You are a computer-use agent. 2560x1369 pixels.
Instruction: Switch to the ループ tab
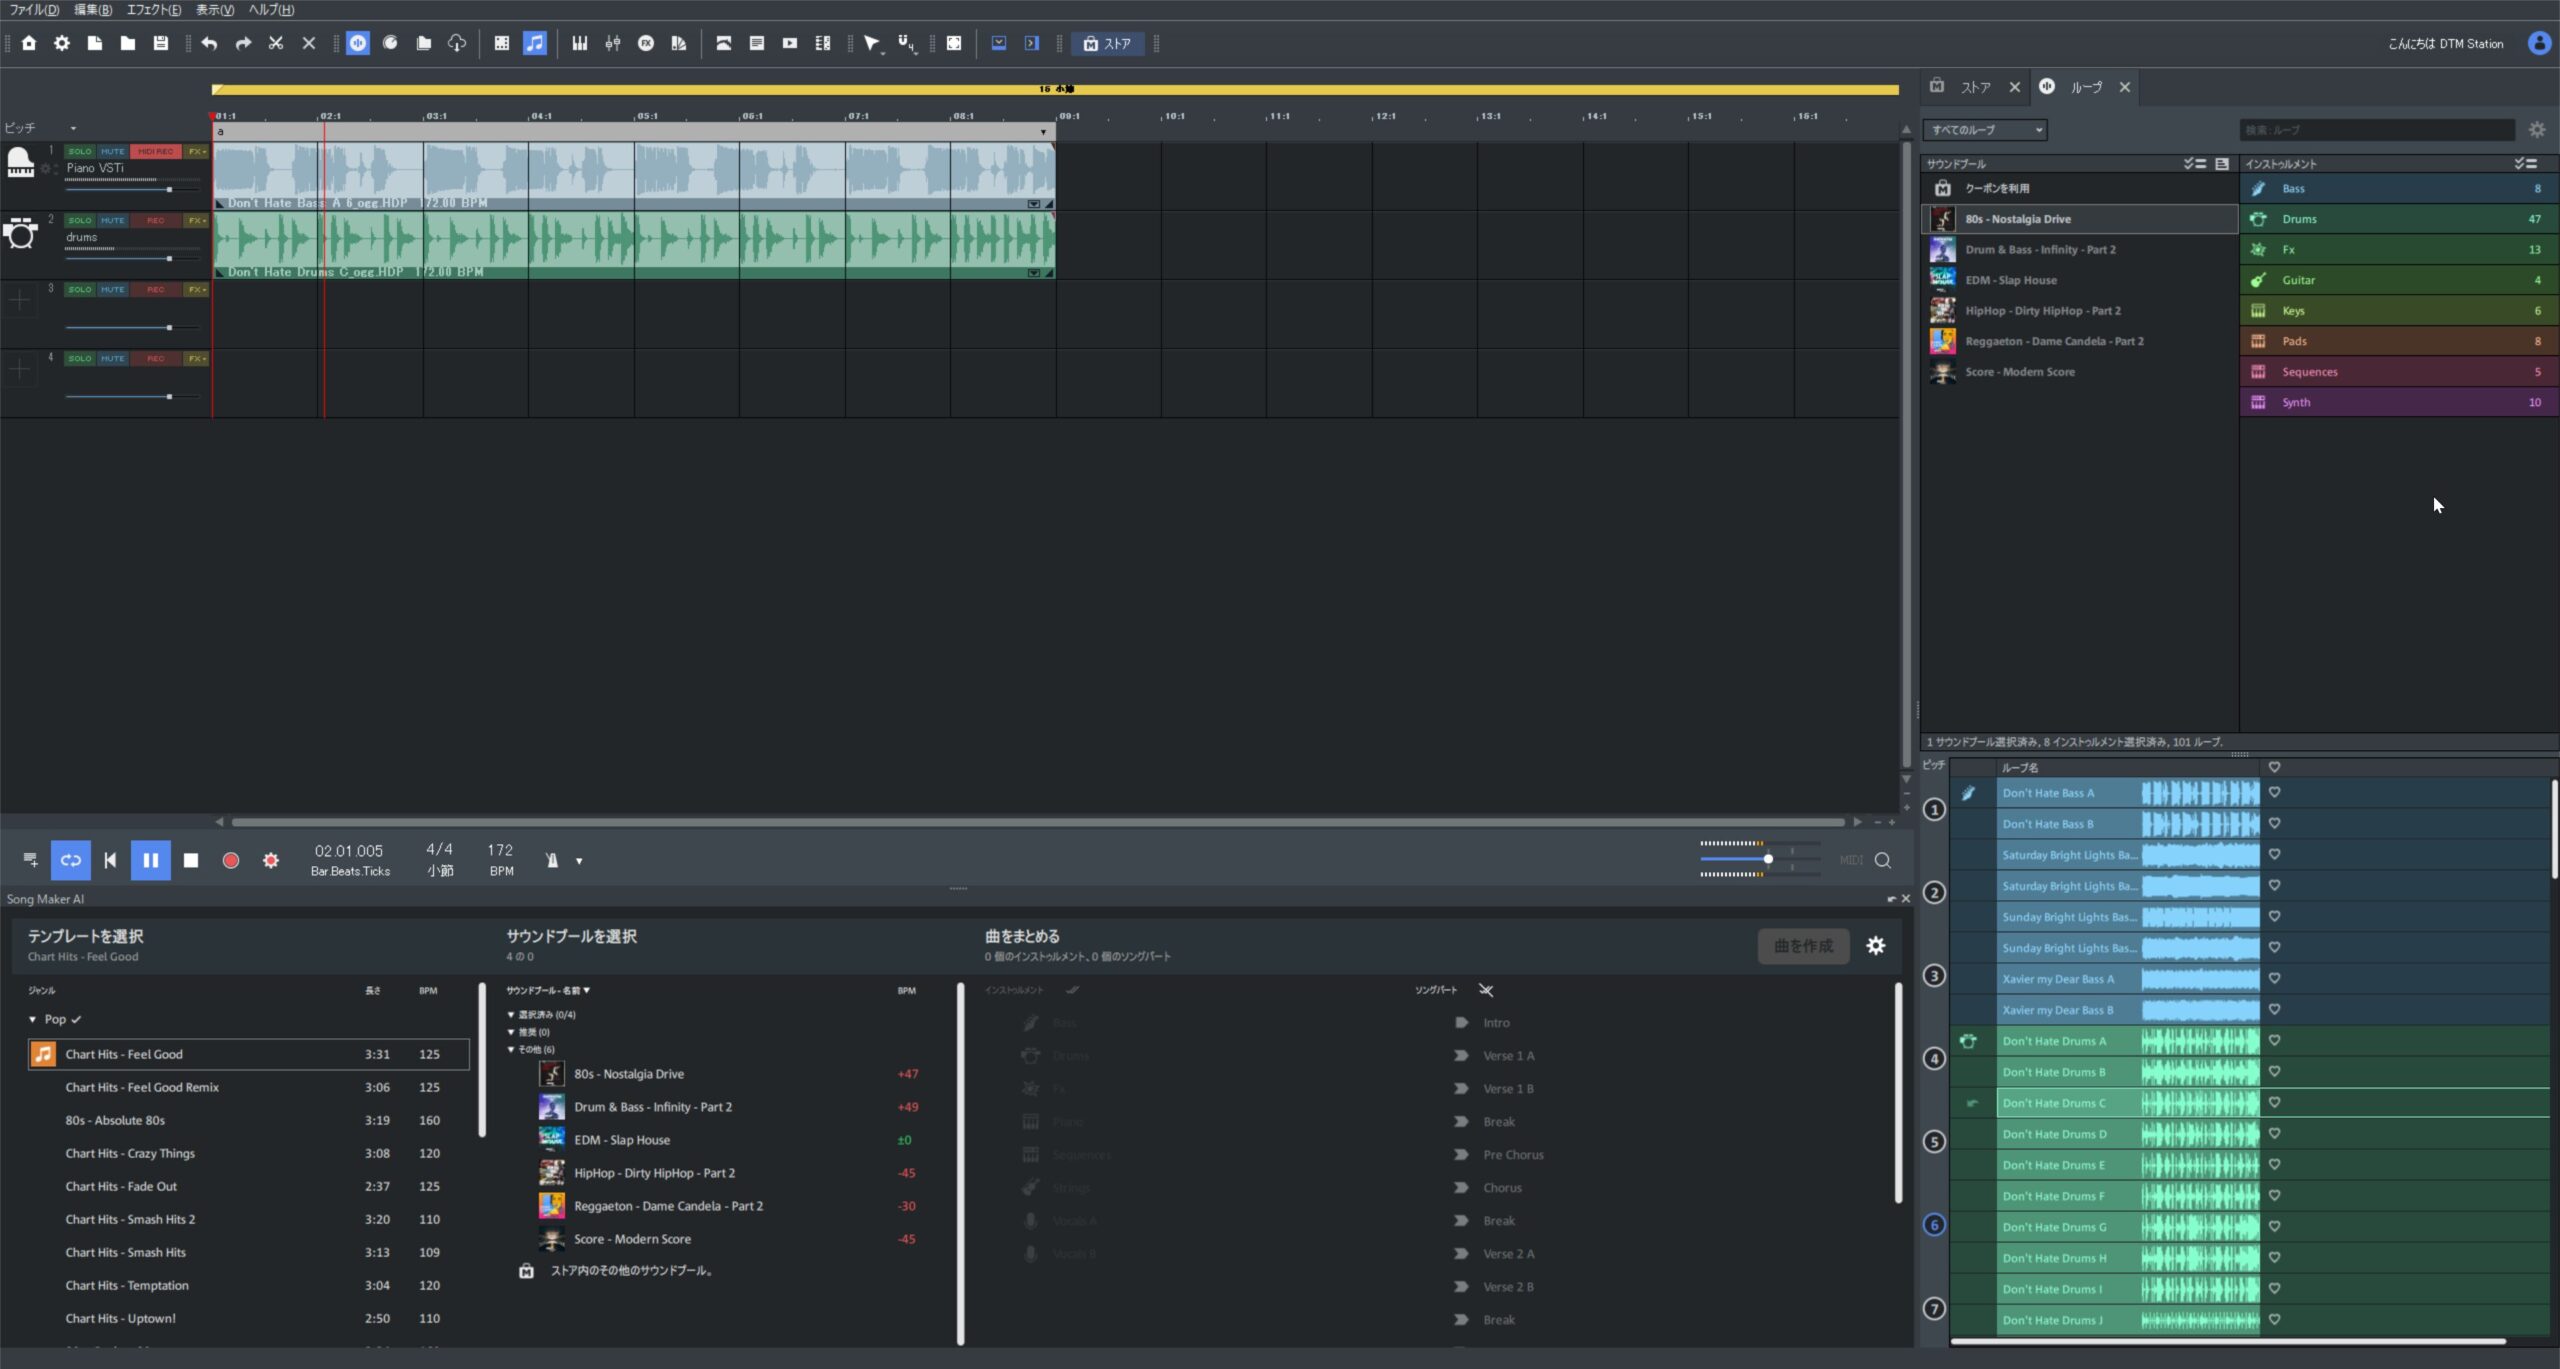click(x=2086, y=87)
